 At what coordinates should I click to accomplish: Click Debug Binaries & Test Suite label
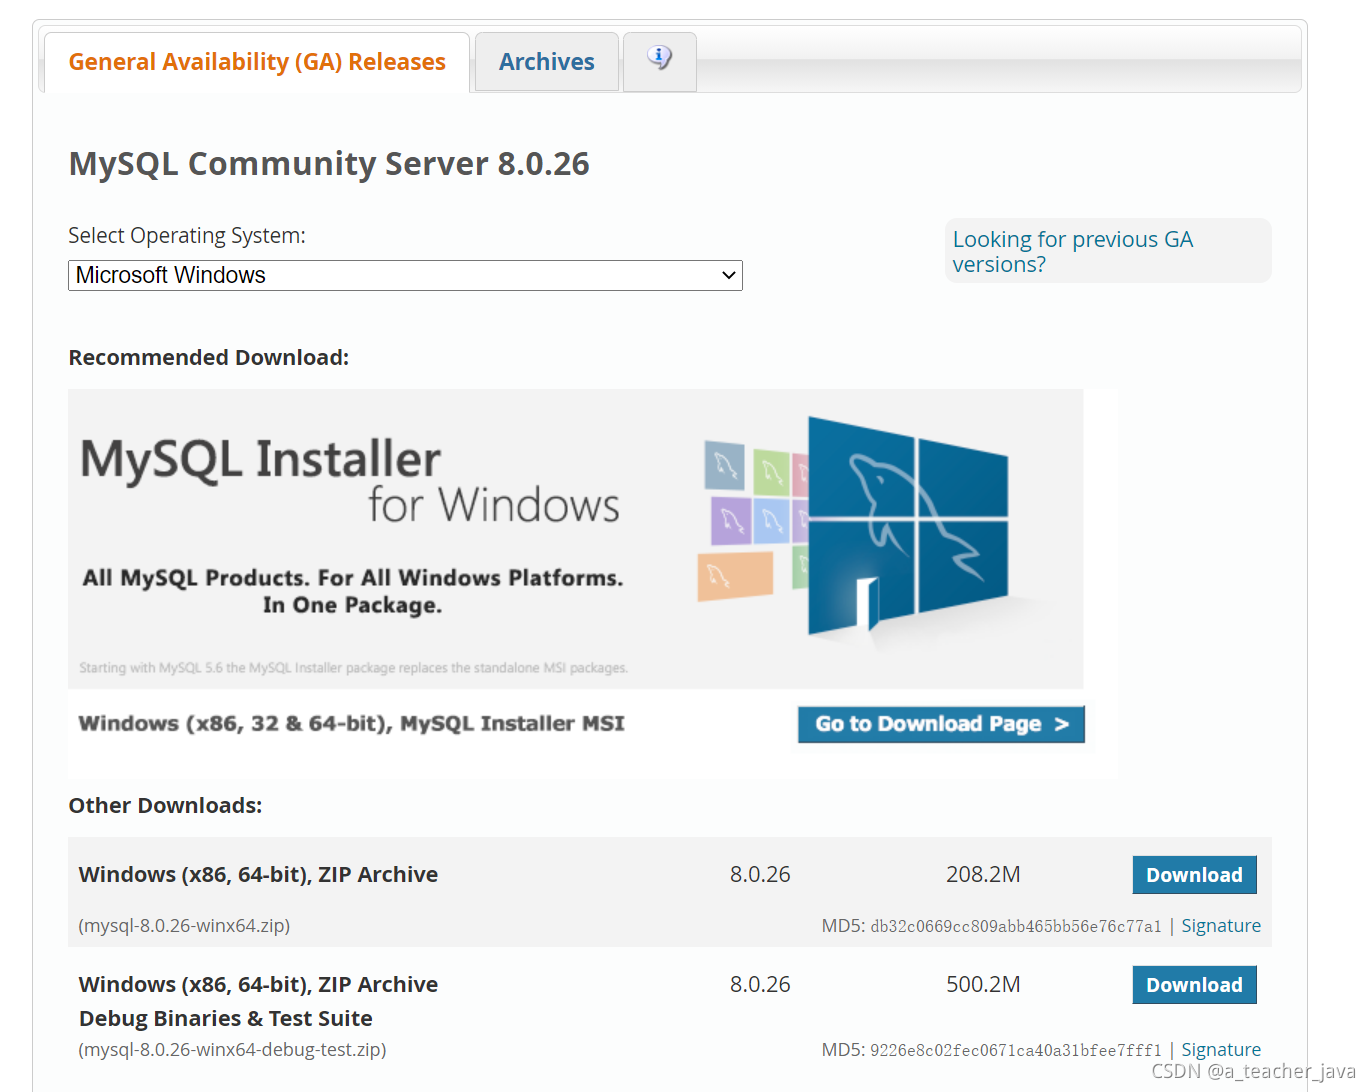(x=225, y=1019)
